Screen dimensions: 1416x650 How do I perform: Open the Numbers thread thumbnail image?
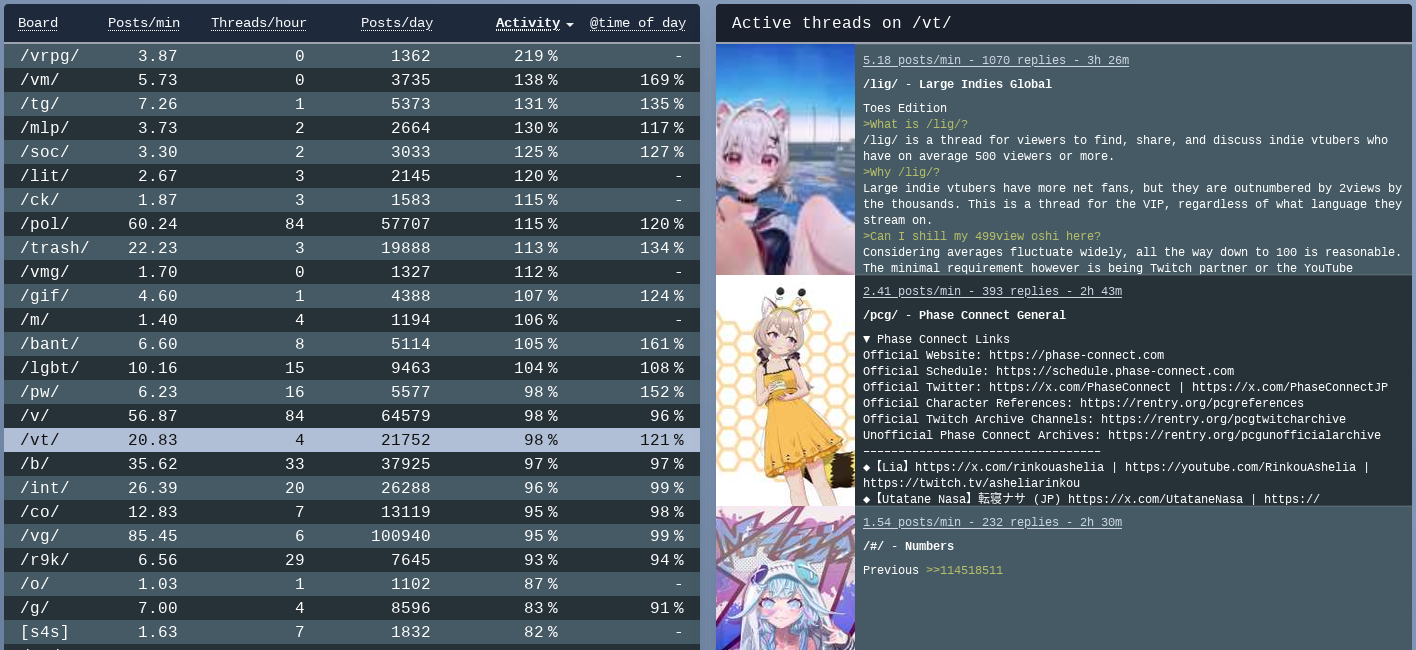tap(786, 578)
